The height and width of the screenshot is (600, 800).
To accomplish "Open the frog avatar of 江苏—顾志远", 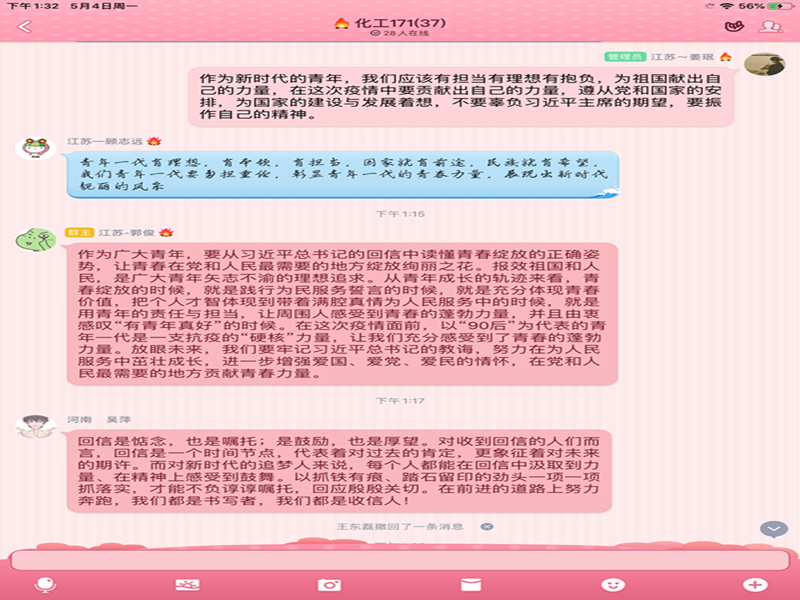I will pyautogui.click(x=35, y=149).
